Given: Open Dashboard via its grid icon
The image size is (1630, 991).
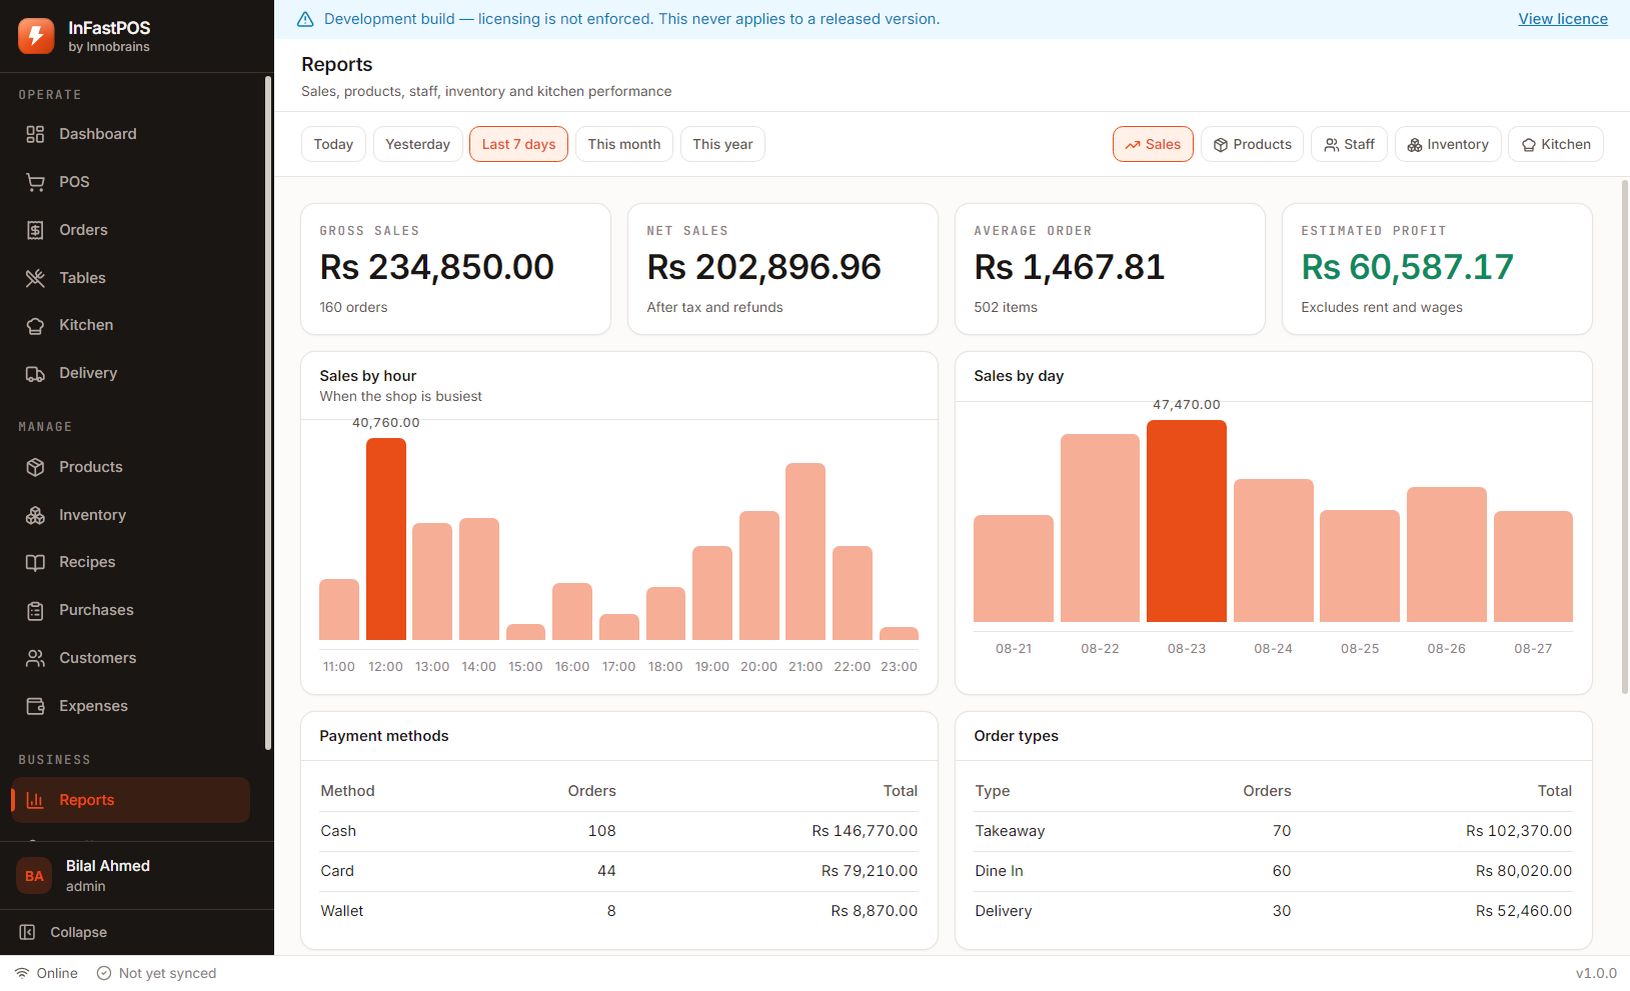Looking at the screenshot, I should pos(35,134).
